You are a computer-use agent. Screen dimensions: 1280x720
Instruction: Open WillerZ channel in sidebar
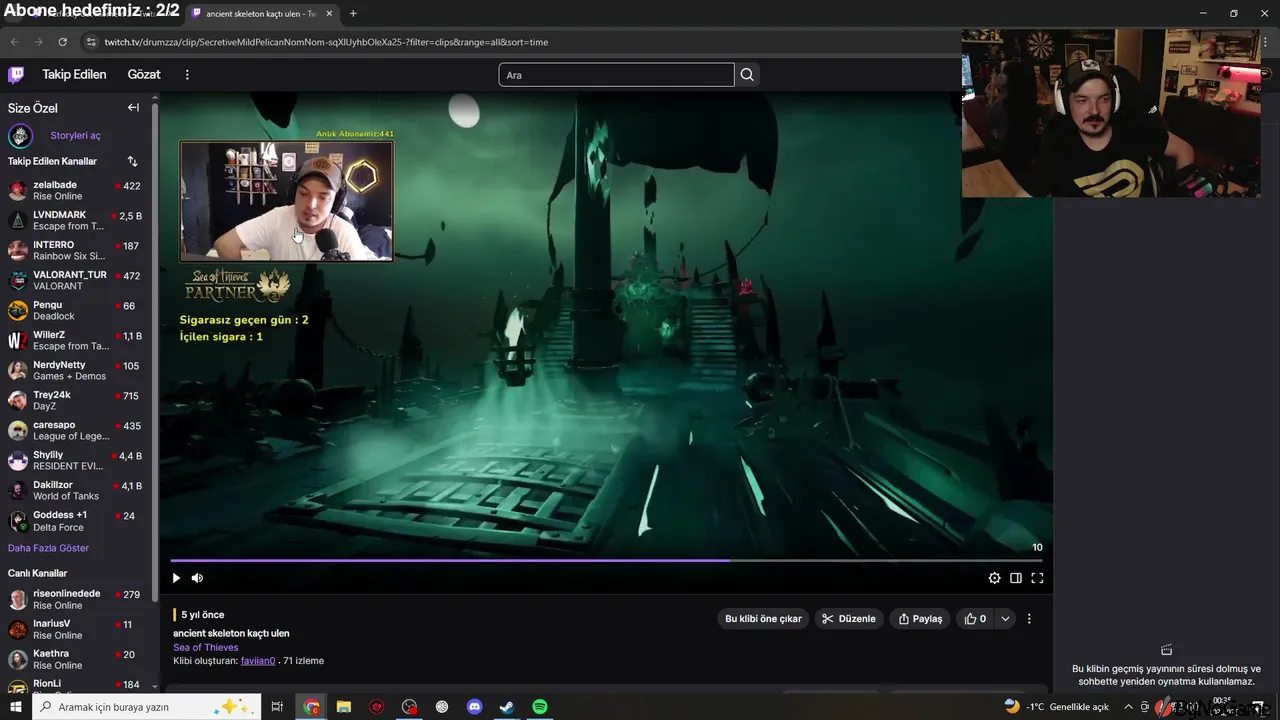76,340
